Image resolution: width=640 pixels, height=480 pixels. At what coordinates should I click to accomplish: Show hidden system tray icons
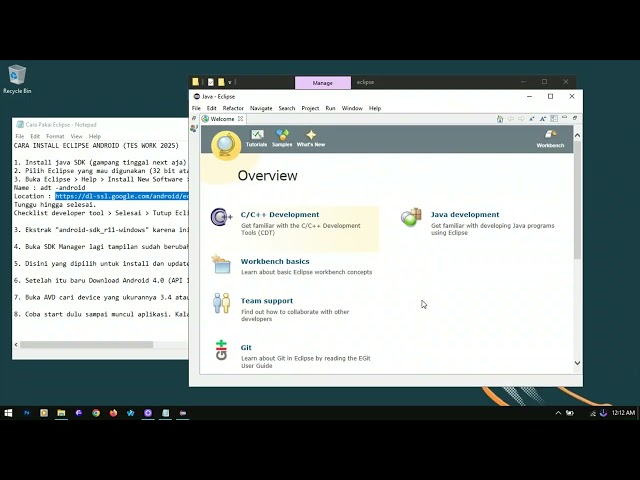point(558,413)
